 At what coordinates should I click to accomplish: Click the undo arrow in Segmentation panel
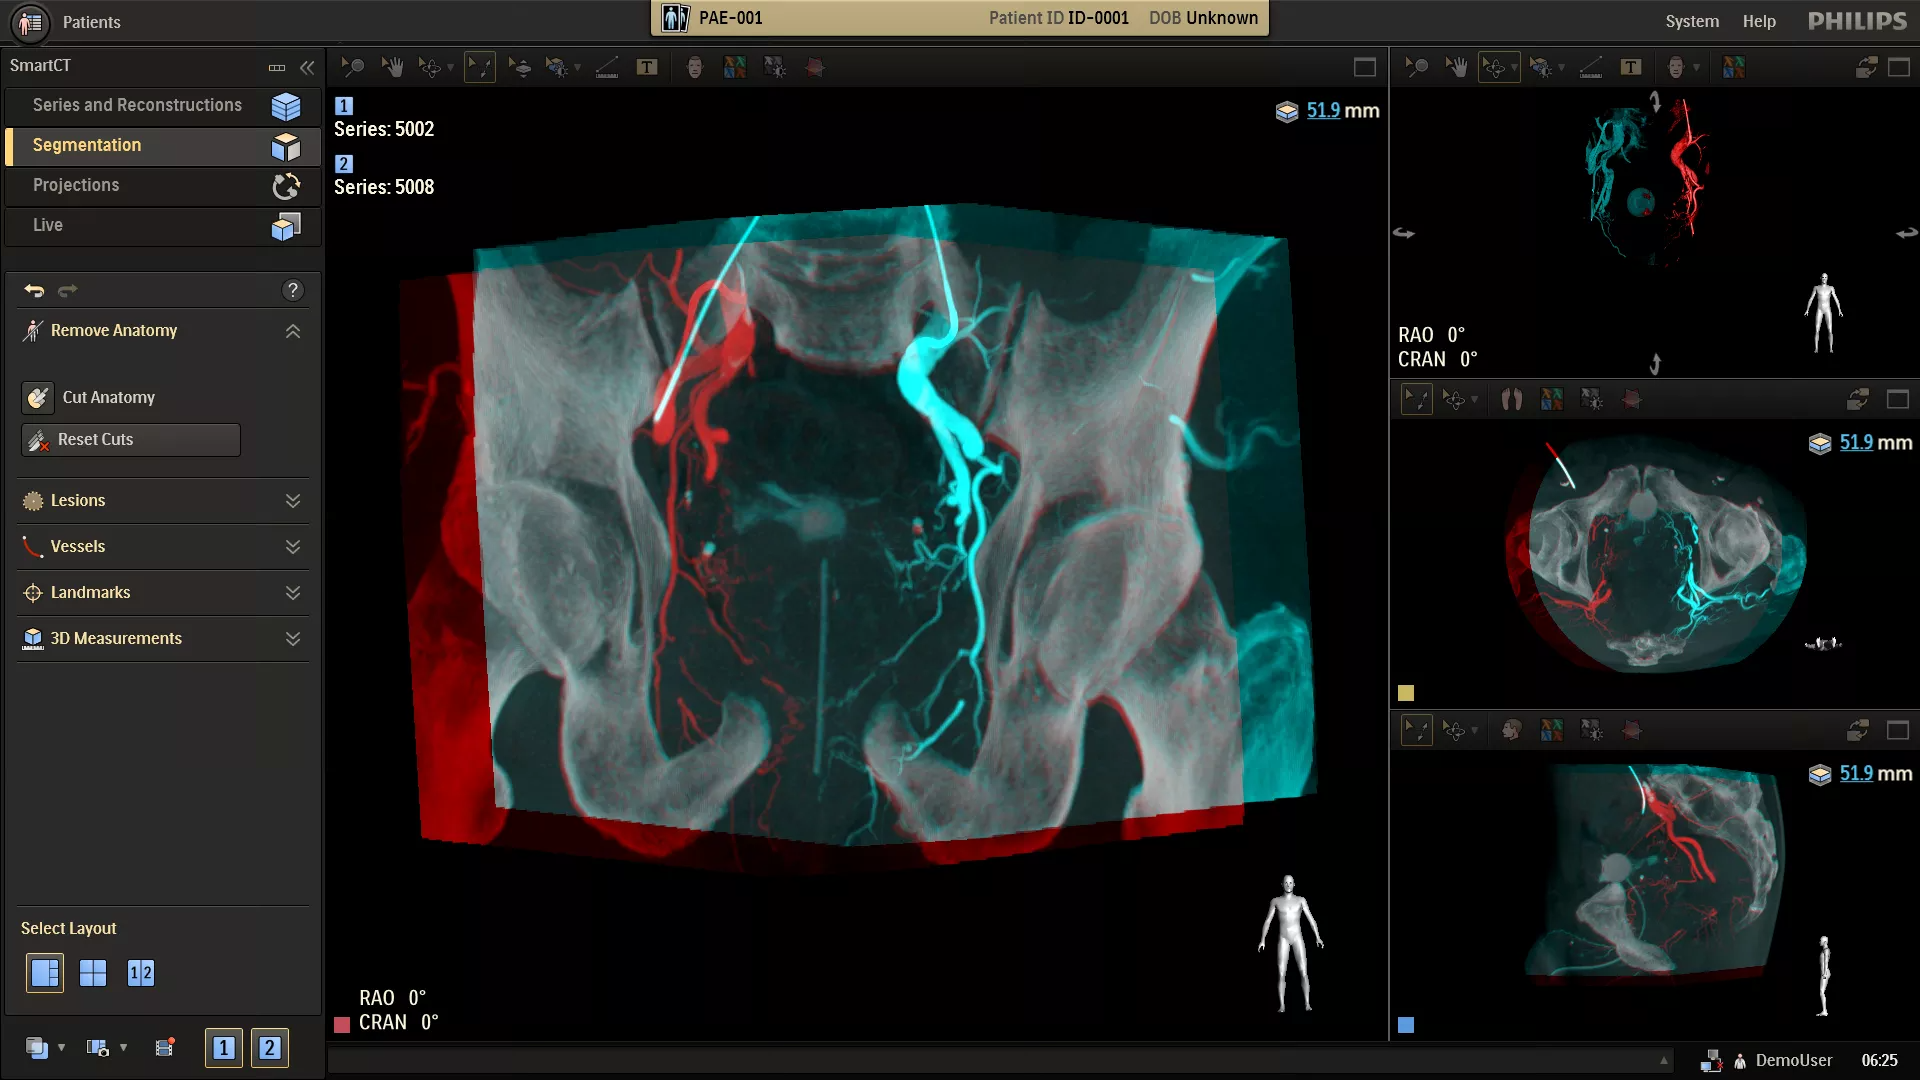pos(35,290)
